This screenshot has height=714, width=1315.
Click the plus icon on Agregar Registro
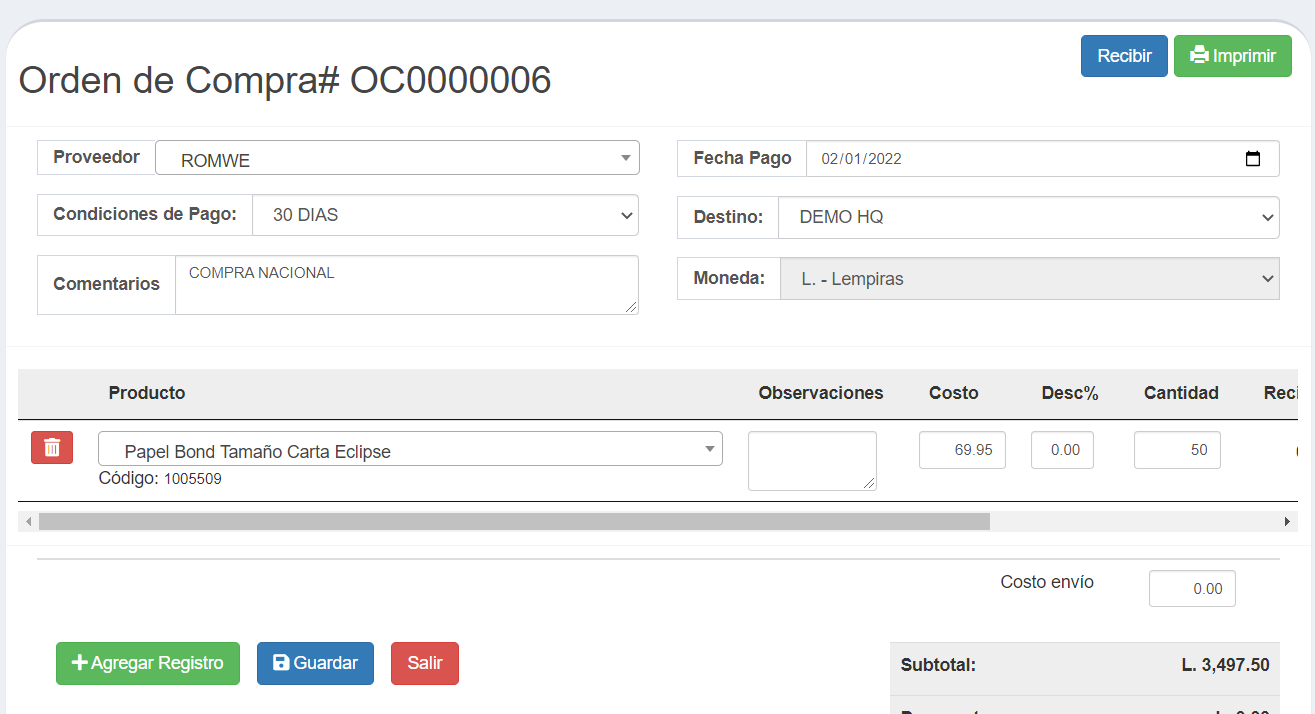80,663
